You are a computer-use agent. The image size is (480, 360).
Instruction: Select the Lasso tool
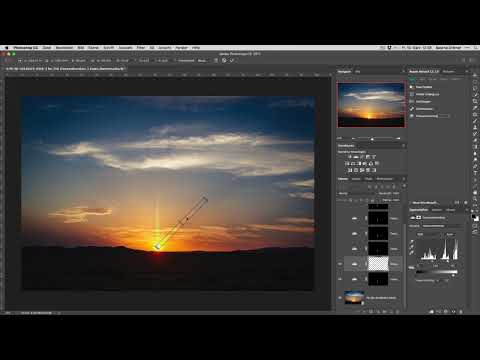click(475, 88)
